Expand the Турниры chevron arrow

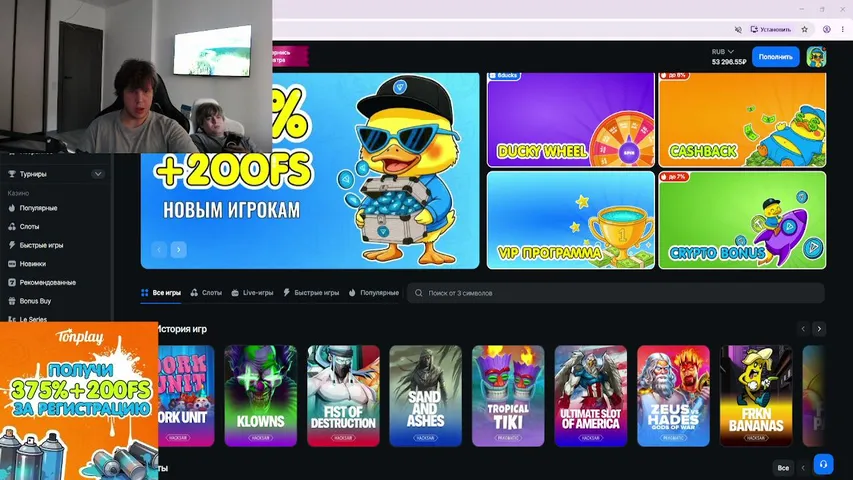pos(98,174)
